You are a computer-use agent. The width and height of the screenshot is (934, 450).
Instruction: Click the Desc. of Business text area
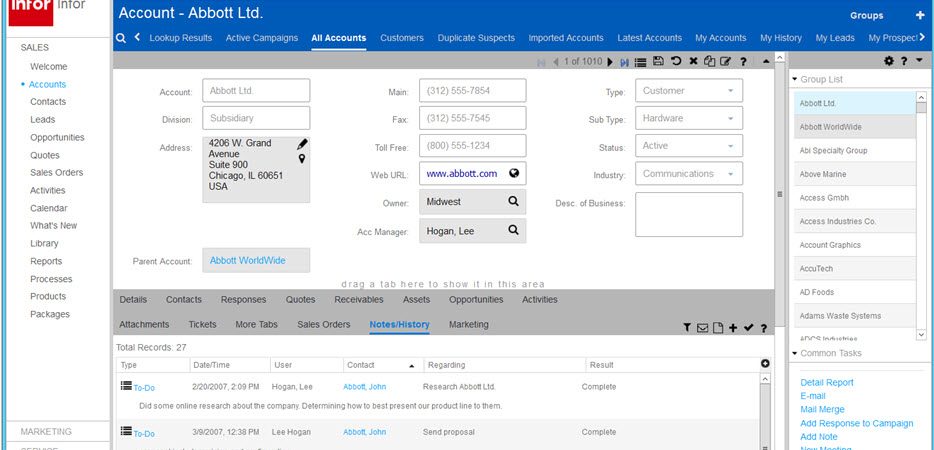tap(689, 215)
